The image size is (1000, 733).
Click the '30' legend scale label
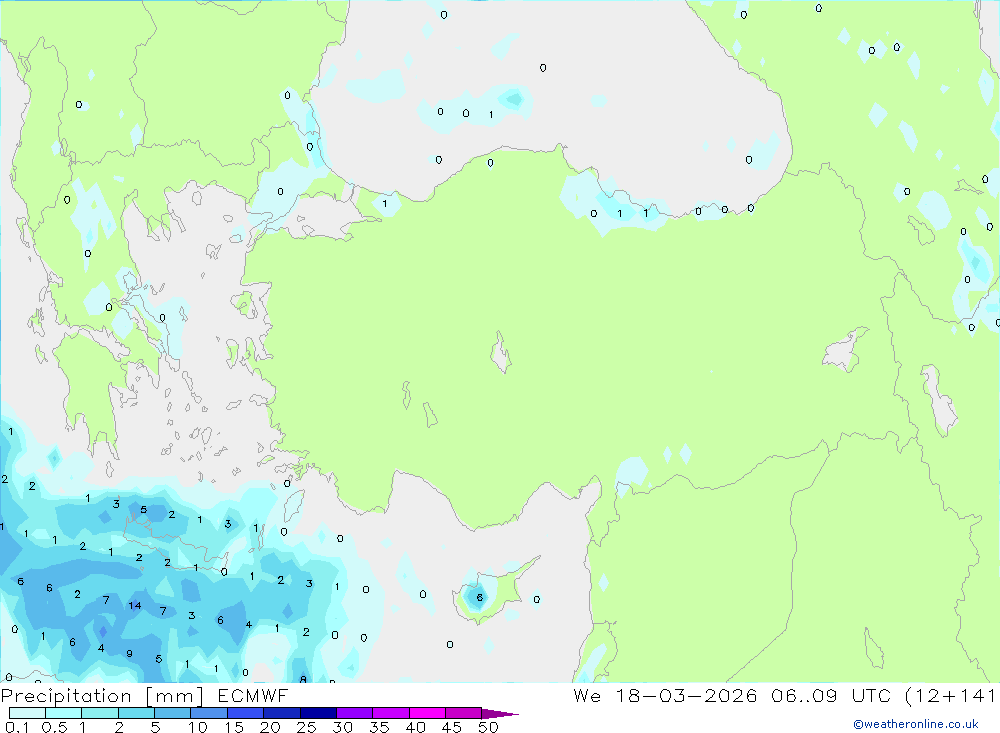point(343,727)
